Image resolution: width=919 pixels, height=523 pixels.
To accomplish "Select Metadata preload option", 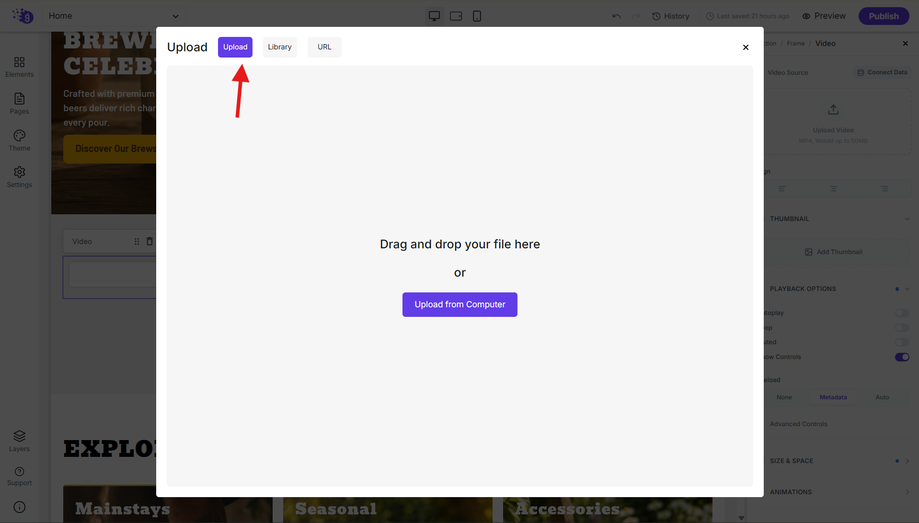I will coord(833,397).
